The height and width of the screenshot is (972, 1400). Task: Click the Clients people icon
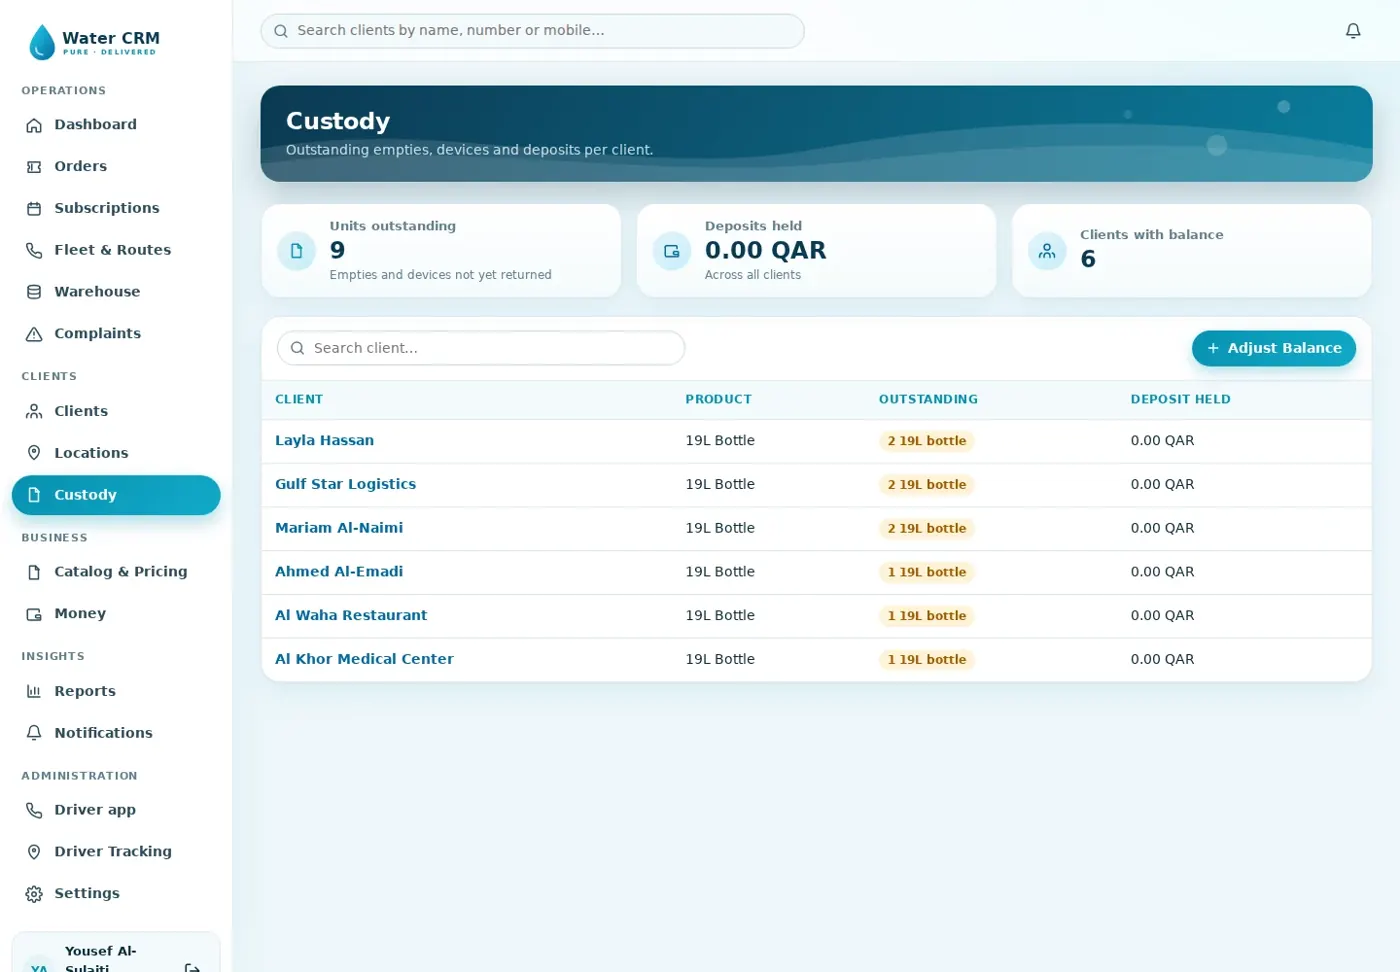pos(34,412)
